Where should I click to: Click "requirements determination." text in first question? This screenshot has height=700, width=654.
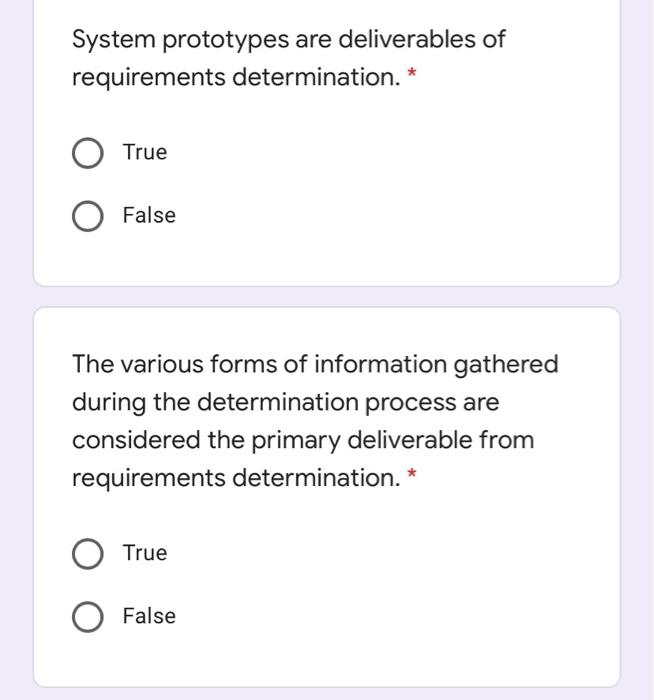click(236, 78)
